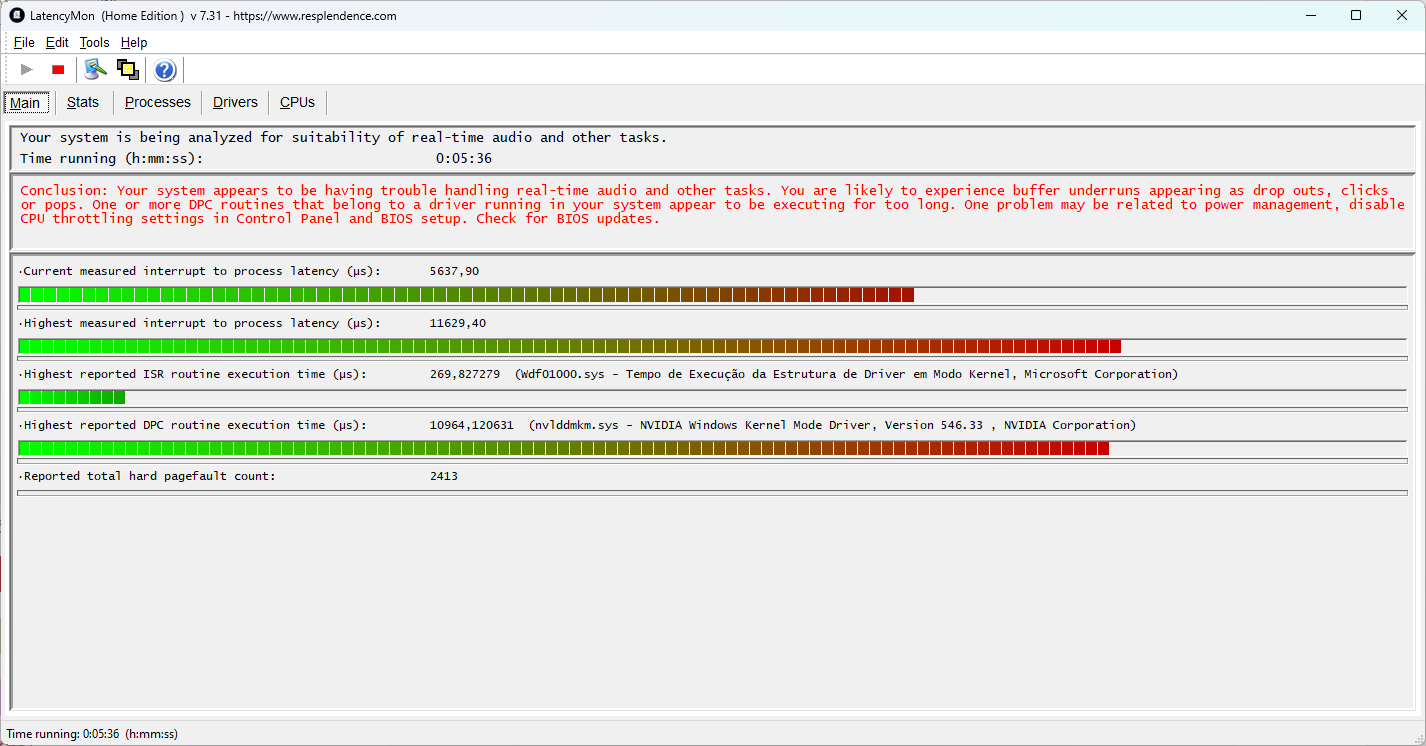Stop monitoring with the red square icon

[58, 69]
